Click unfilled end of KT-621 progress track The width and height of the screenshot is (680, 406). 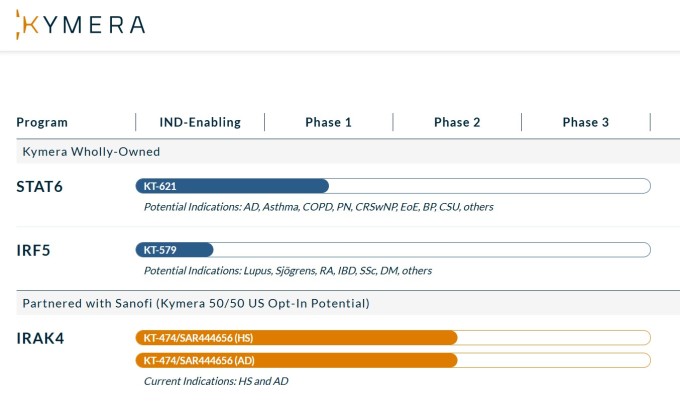pyautogui.click(x=490, y=186)
